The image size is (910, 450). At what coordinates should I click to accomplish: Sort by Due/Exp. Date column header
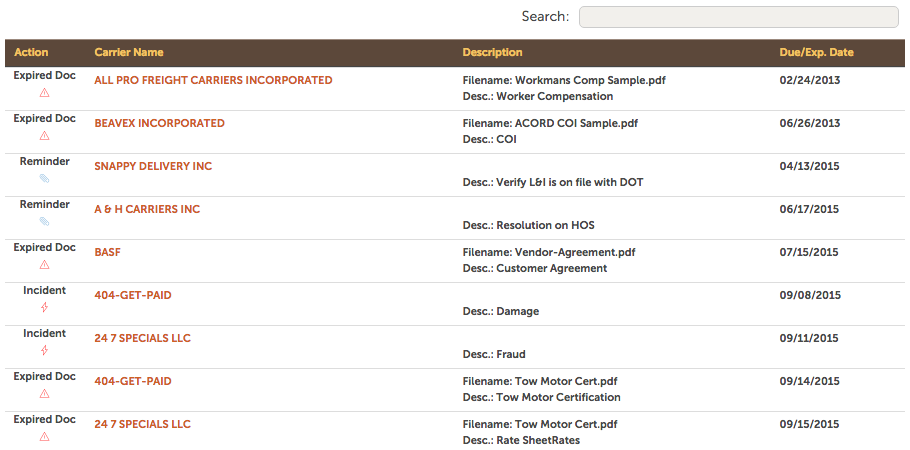pos(817,52)
